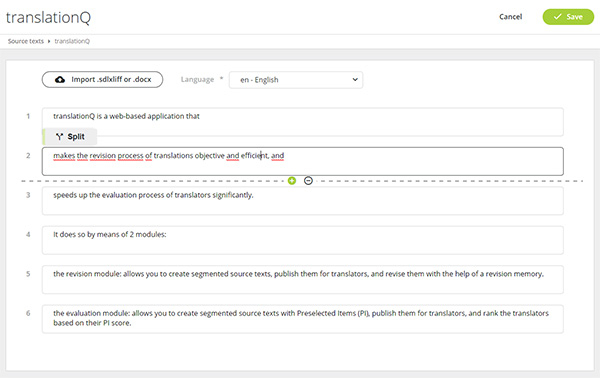The width and height of the screenshot is (600, 378).
Task: Click the minus remove-segment circle icon
Action: pyautogui.click(x=308, y=181)
